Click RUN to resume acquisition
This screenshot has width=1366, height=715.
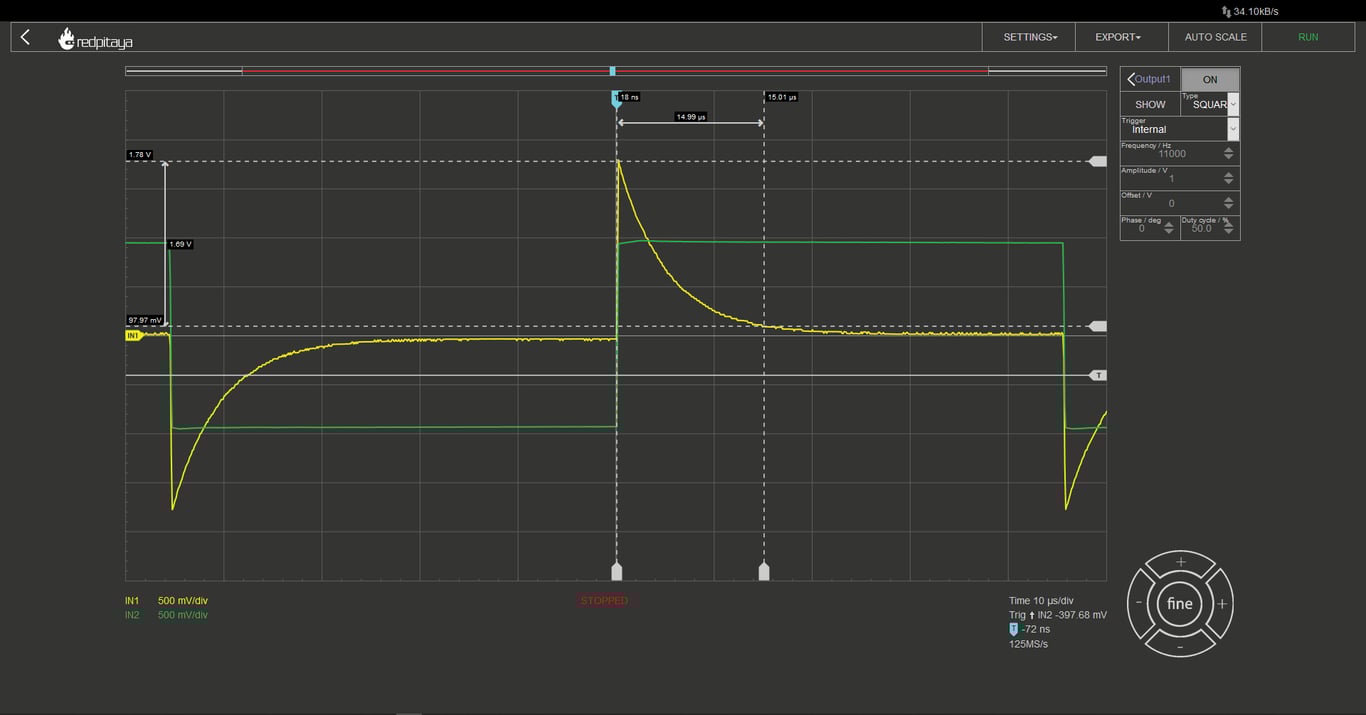coord(1308,37)
